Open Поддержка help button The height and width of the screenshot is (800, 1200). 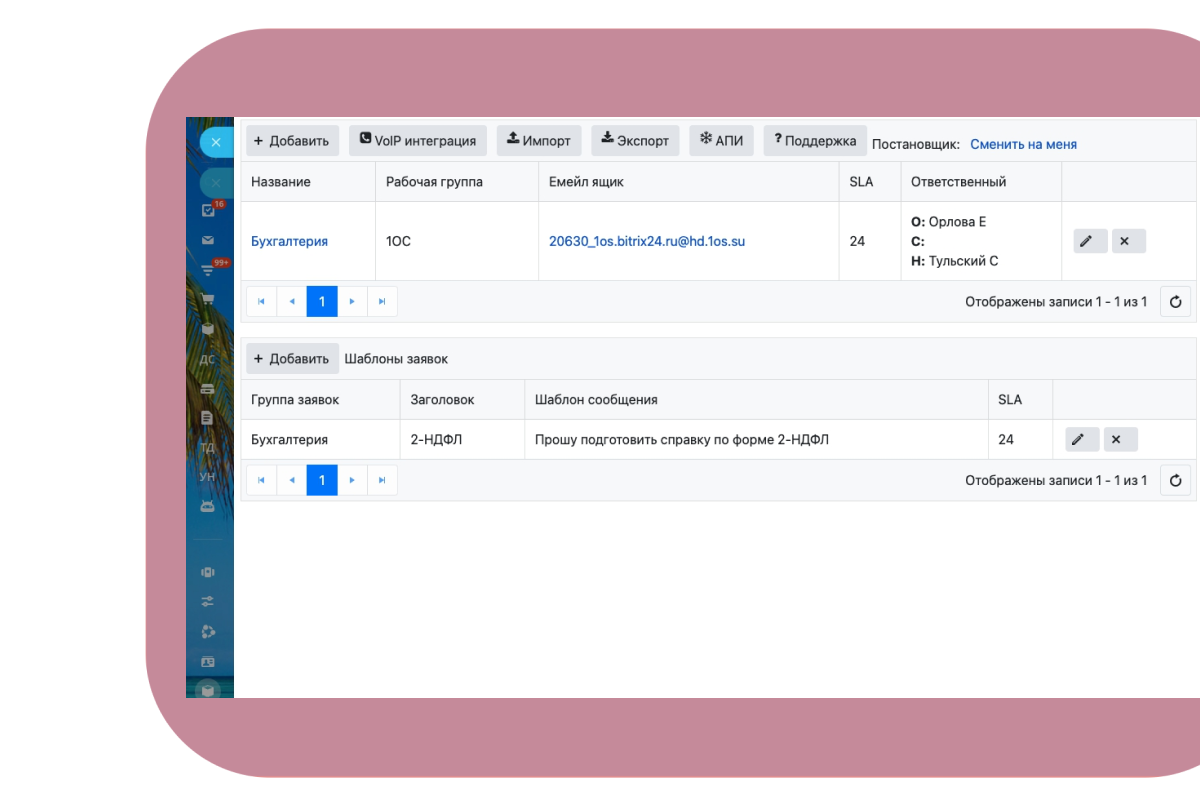coord(814,141)
